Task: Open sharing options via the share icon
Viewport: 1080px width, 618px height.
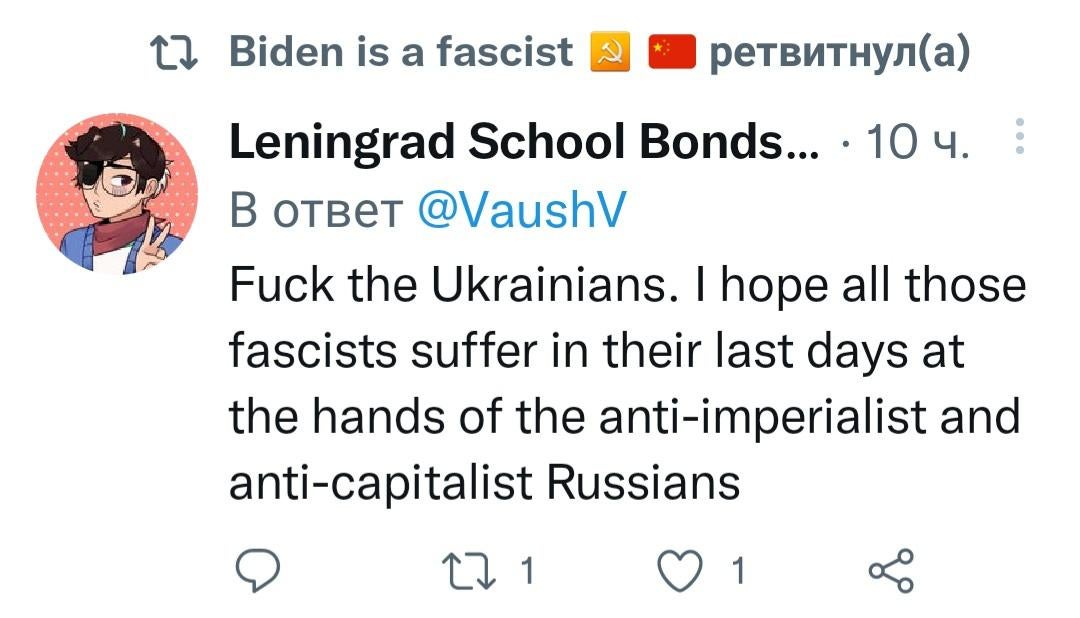Action: coord(889,572)
